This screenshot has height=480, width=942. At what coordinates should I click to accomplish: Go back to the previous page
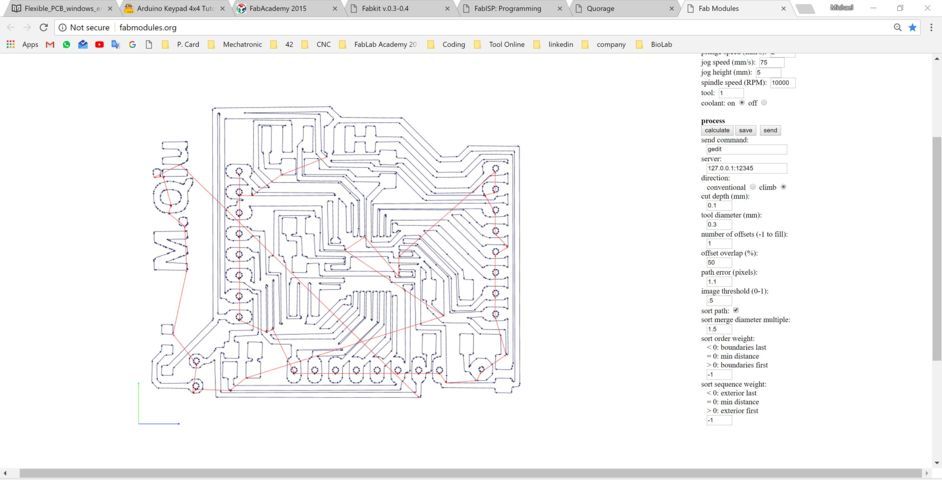tap(10, 28)
